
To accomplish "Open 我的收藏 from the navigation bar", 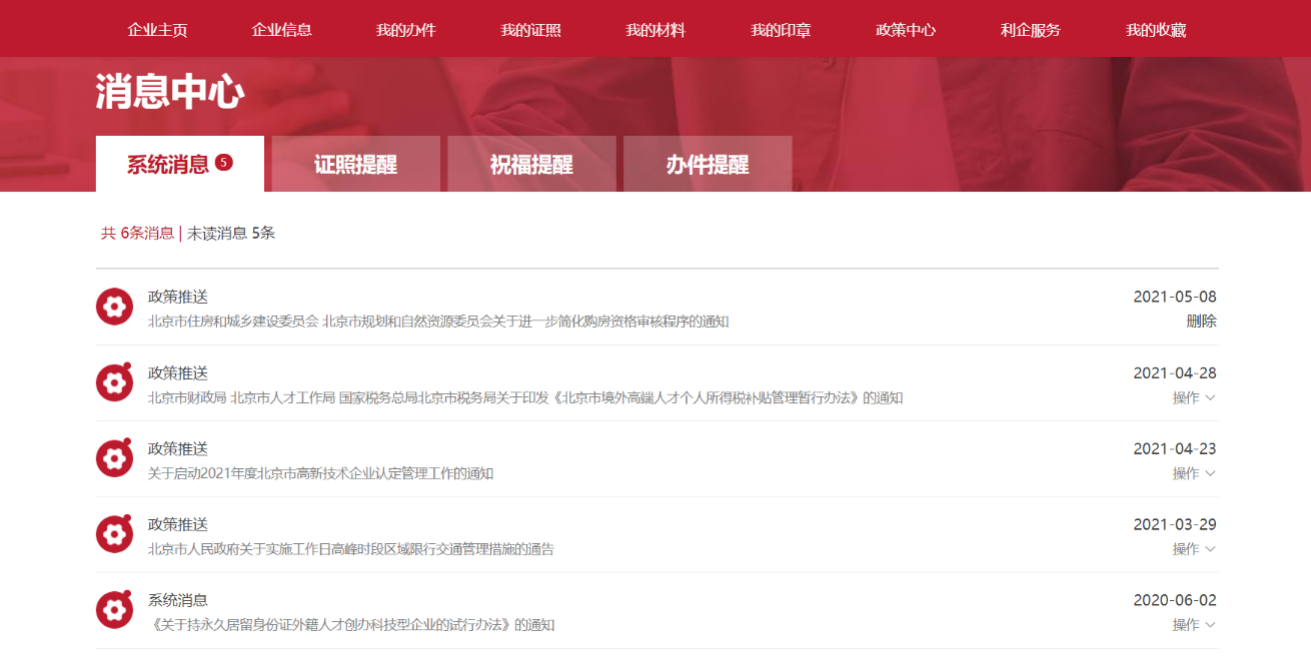I will click(x=1156, y=29).
